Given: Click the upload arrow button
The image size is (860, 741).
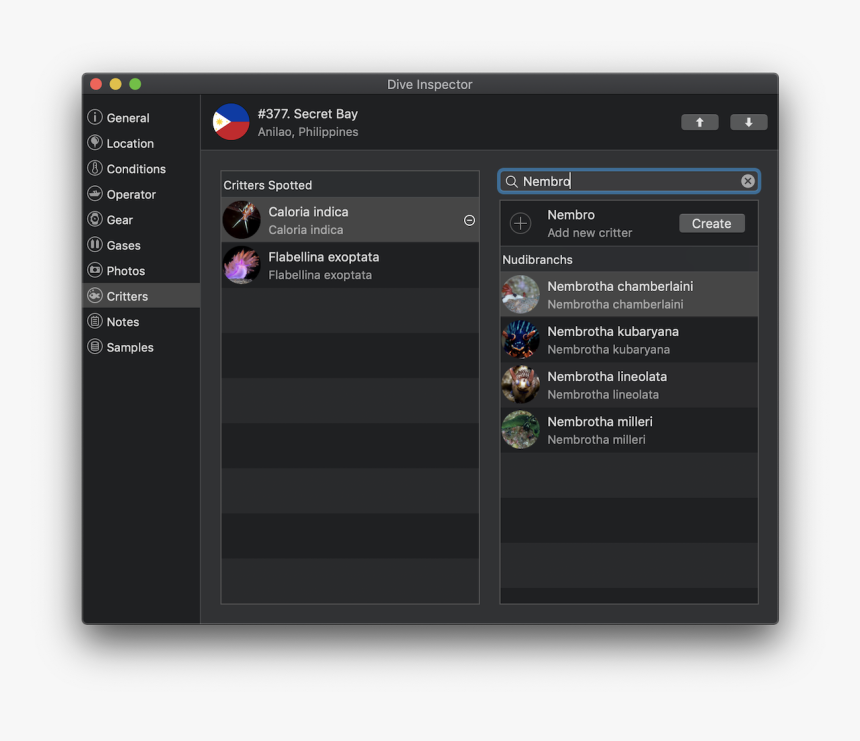Looking at the screenshot, I should (699, 121).
